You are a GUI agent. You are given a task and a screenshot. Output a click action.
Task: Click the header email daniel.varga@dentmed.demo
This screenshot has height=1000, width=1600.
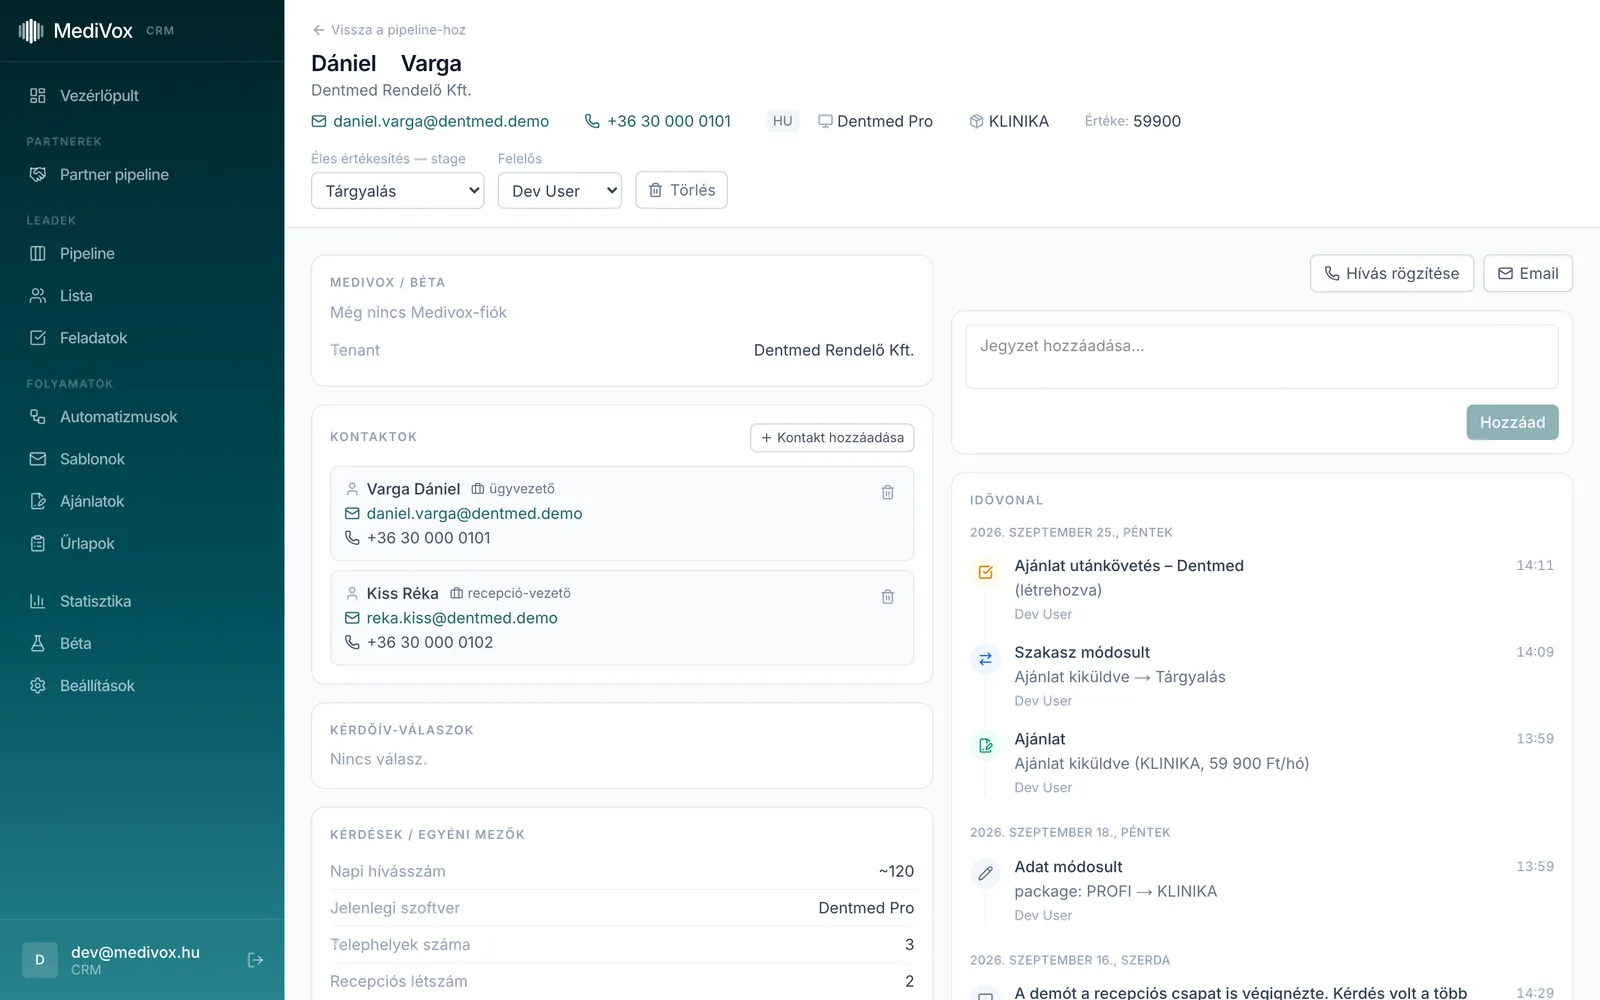441,121
